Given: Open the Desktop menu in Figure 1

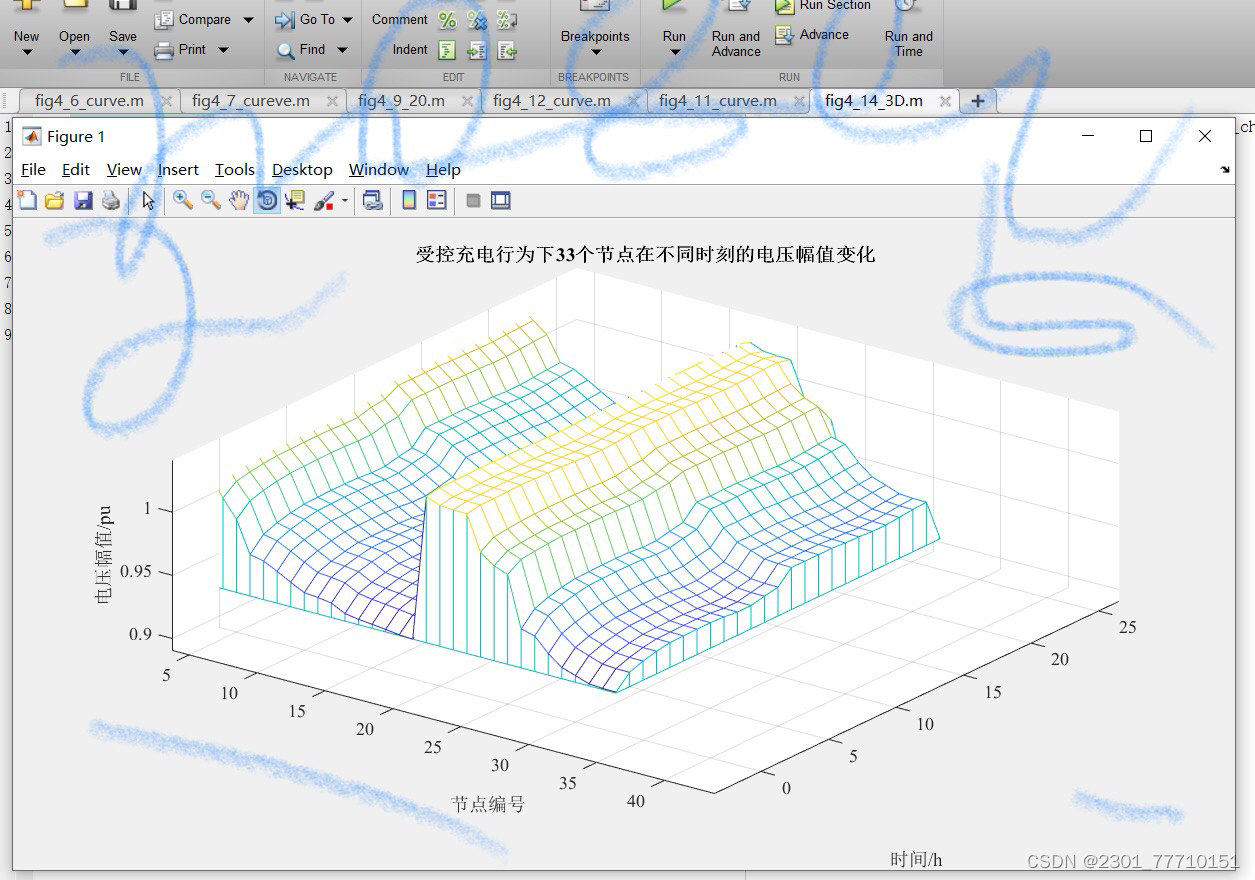Looking at the screenshot, I should pyautogui.click(x=302, y=170).
